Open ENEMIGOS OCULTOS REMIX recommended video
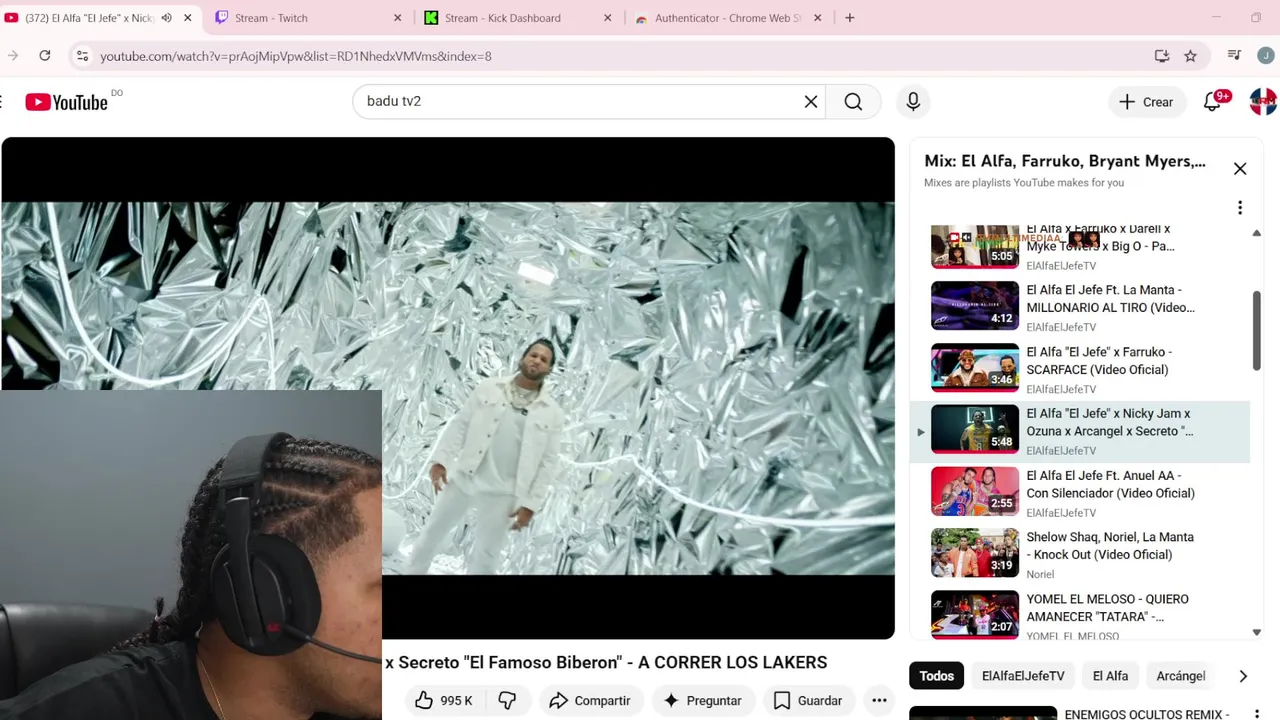This screenshot has height=720, width=1280. click(1146, 714)
